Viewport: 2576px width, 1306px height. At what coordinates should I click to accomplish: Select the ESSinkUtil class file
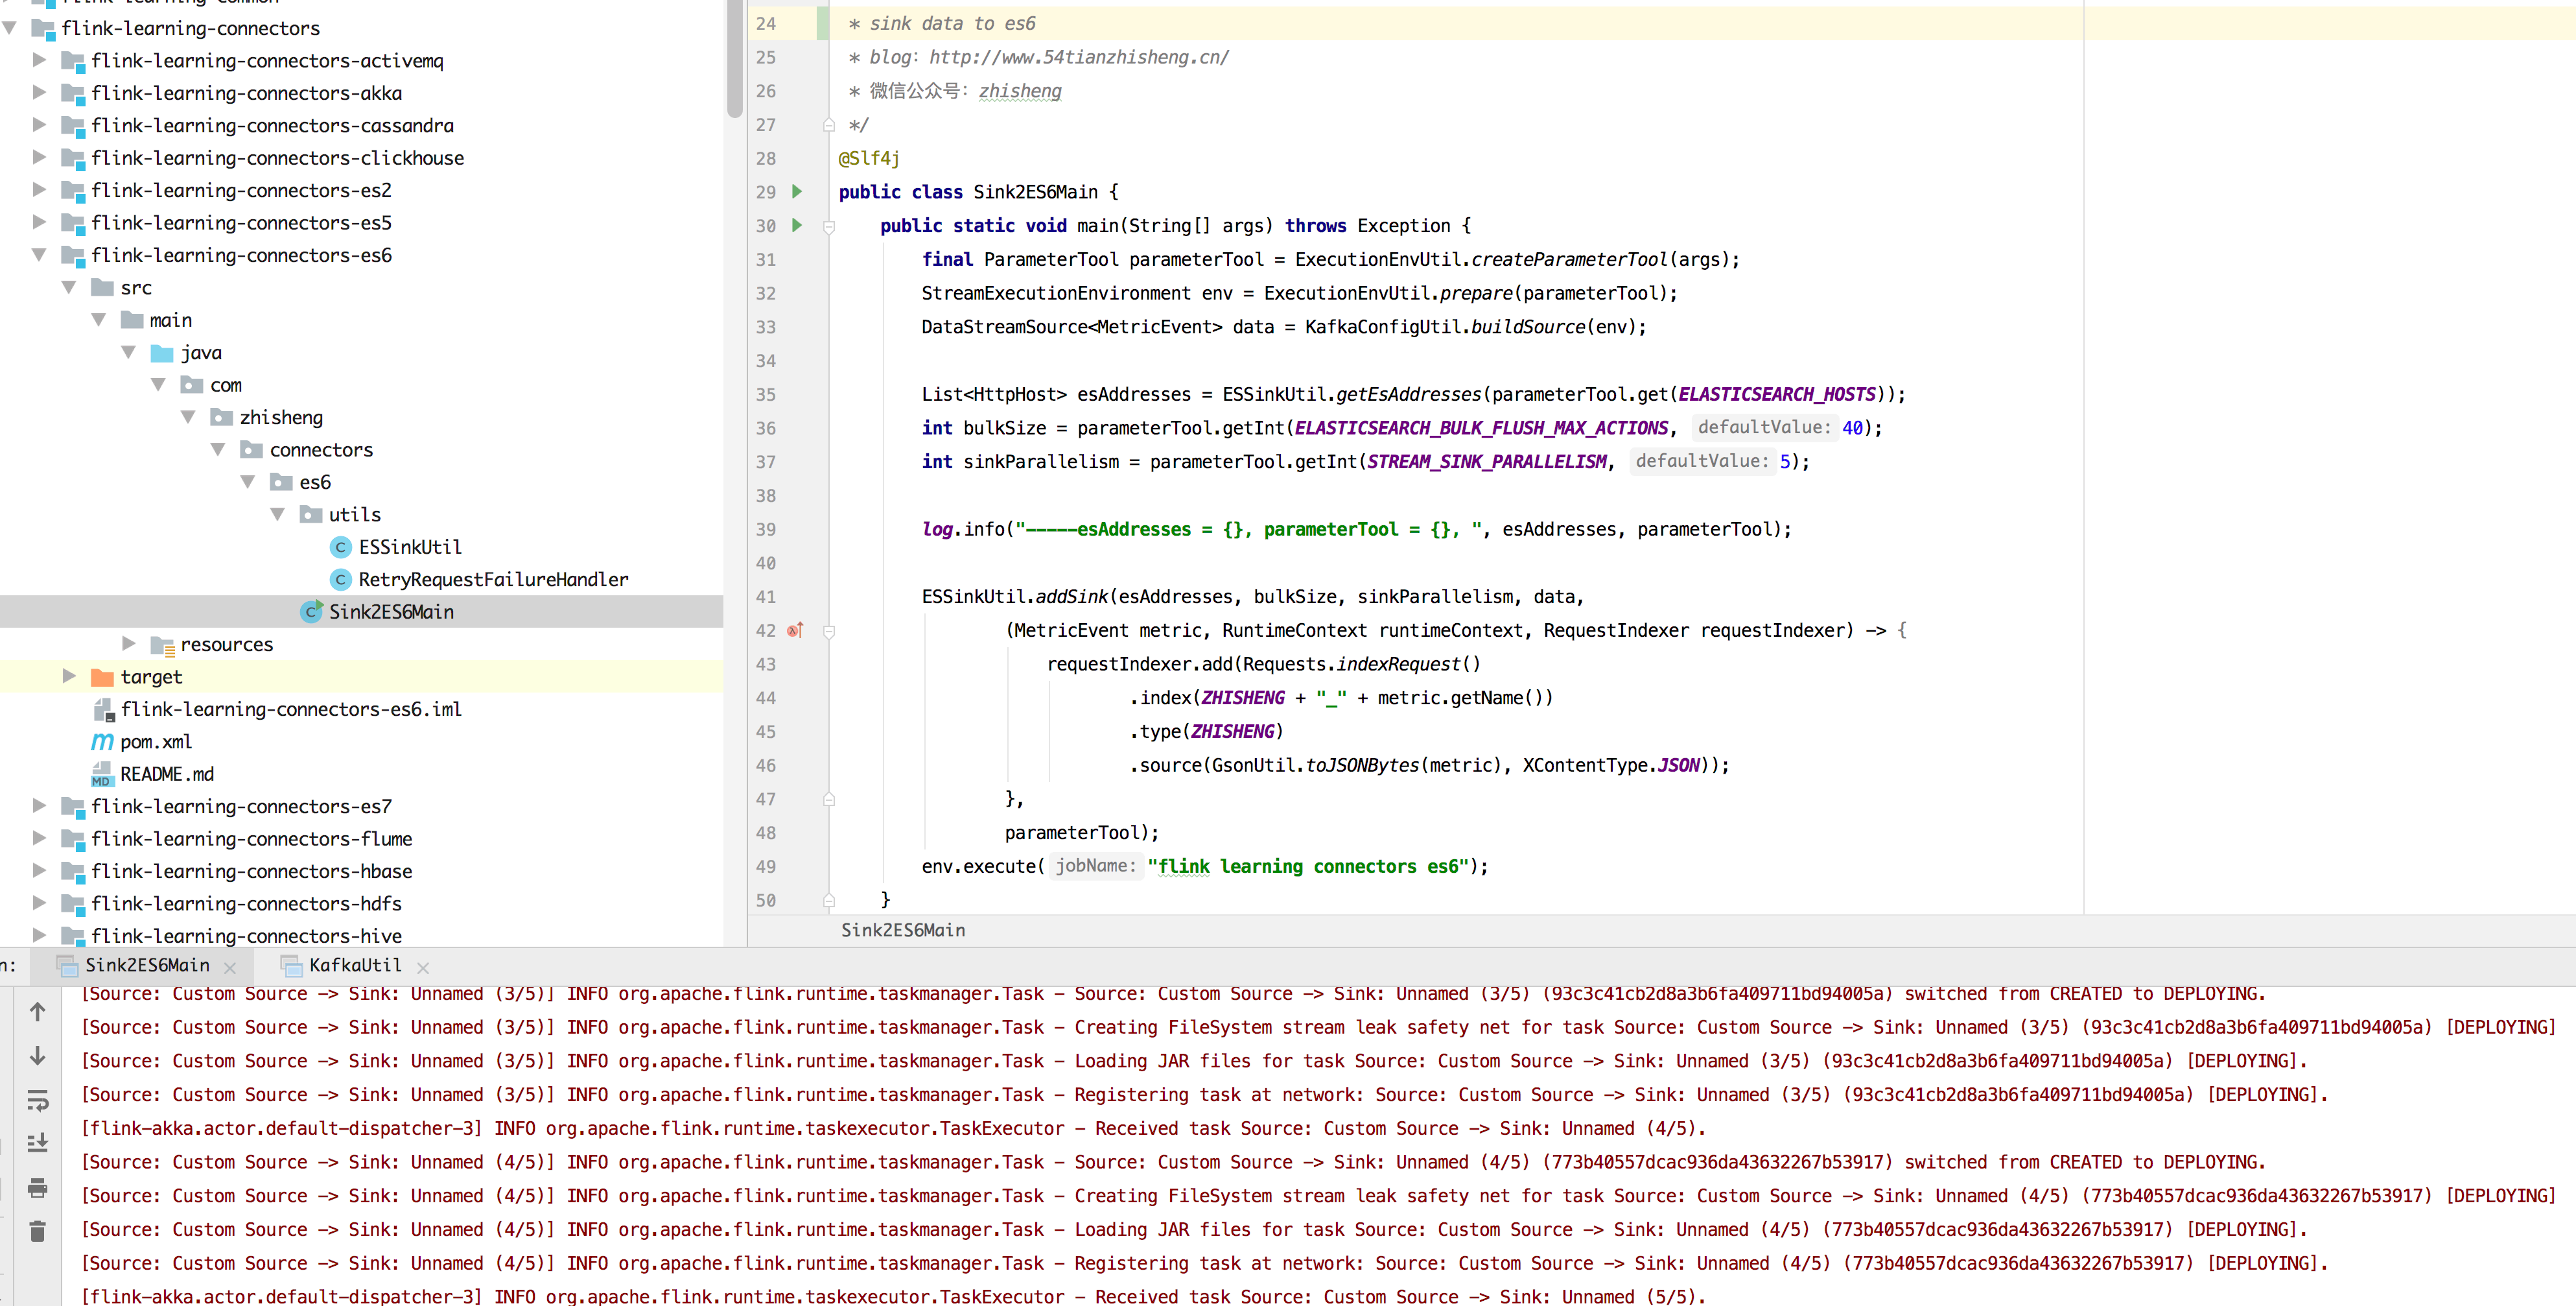(x=410, y=547)
